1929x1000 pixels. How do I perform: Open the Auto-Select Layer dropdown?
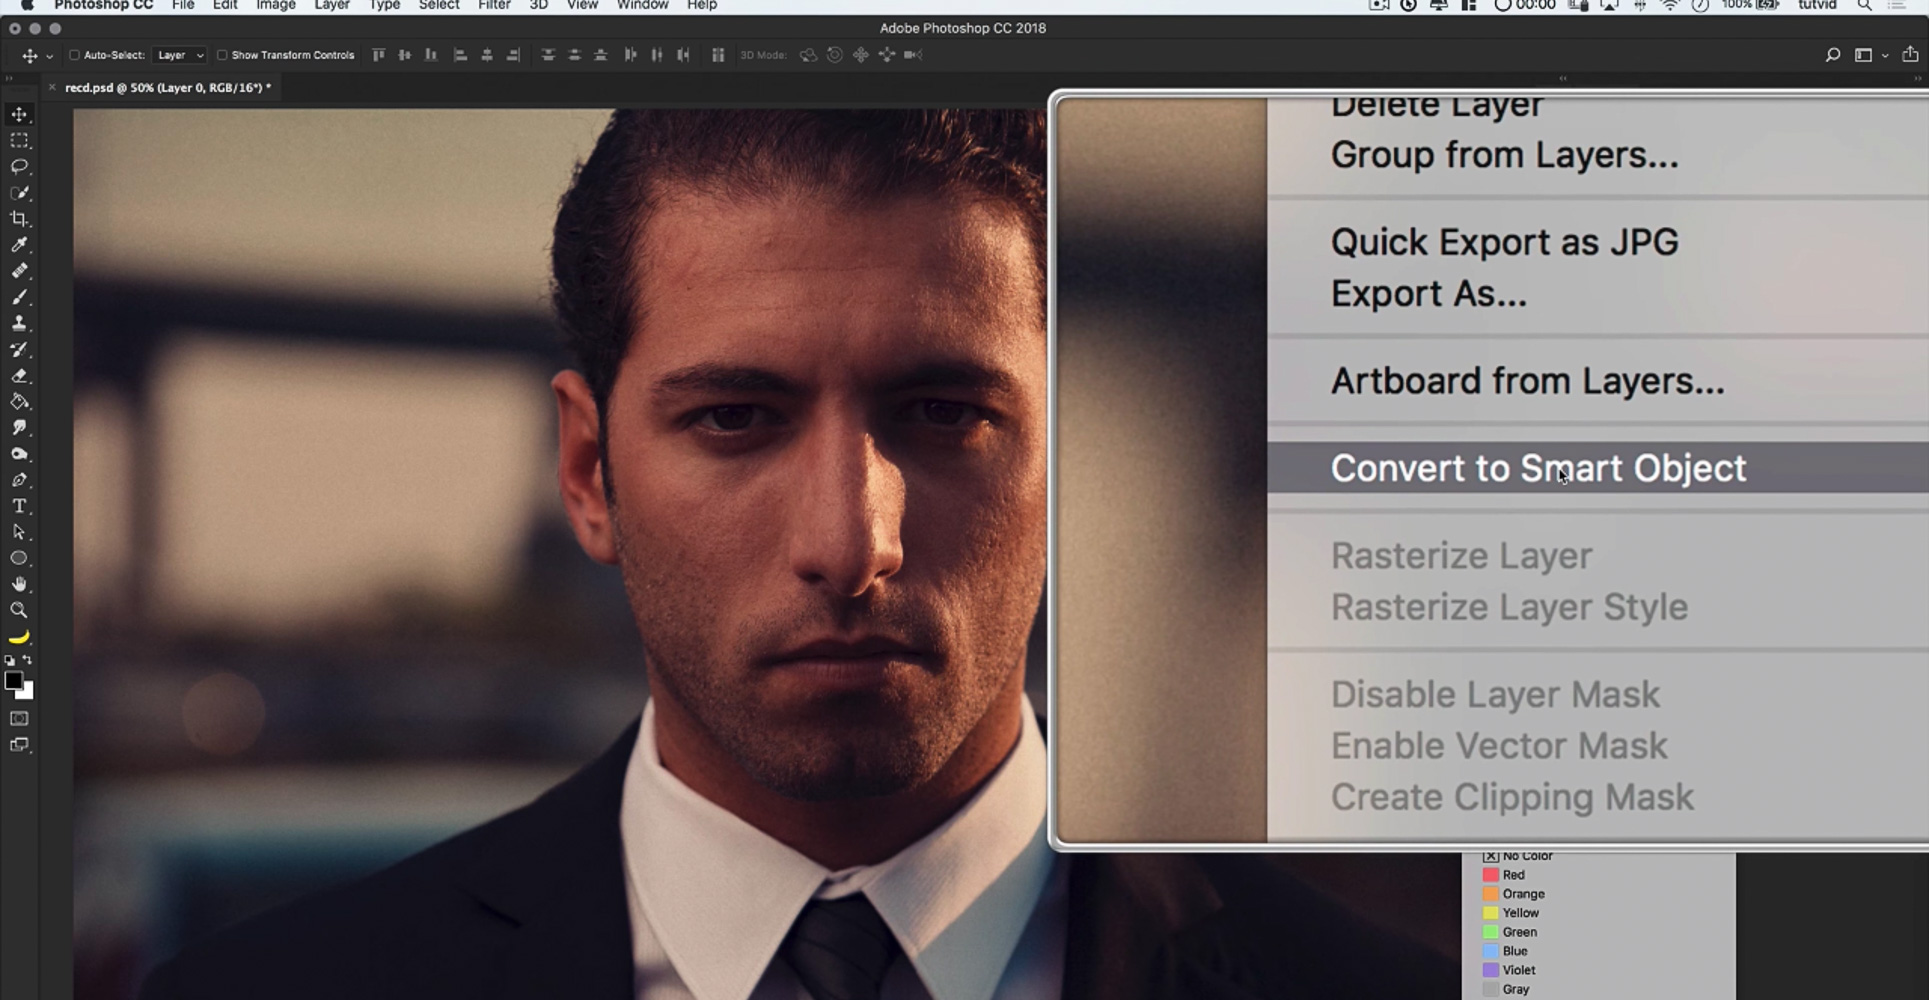(x=181, y=55)
